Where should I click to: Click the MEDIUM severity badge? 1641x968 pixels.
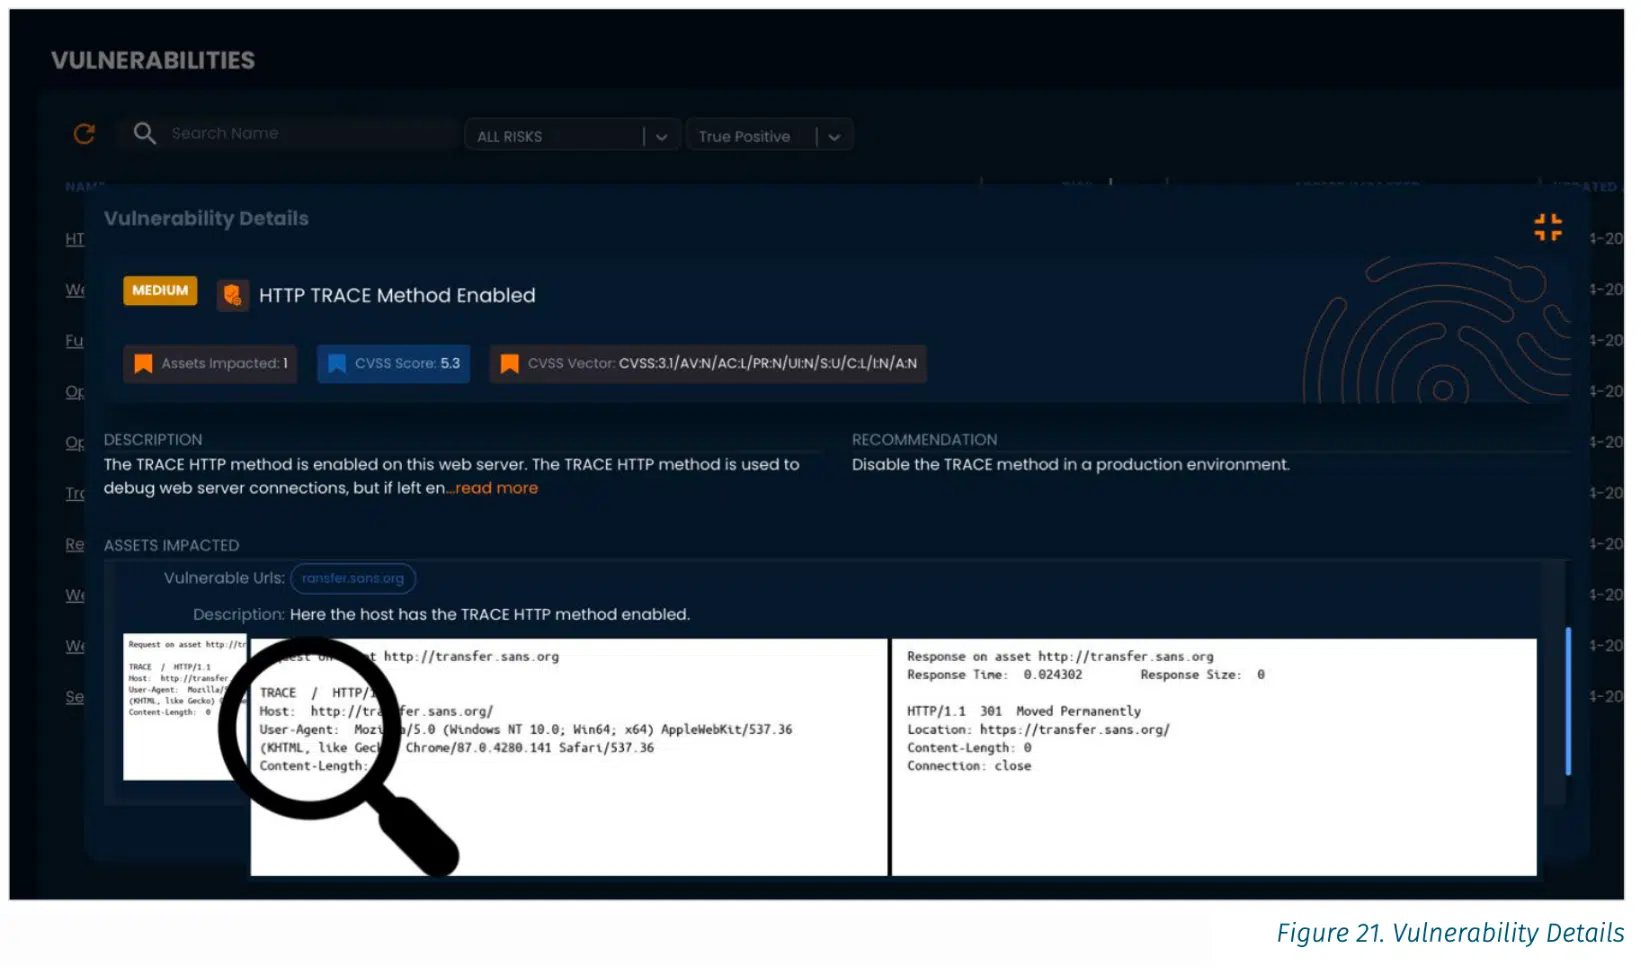coord(160,290)
